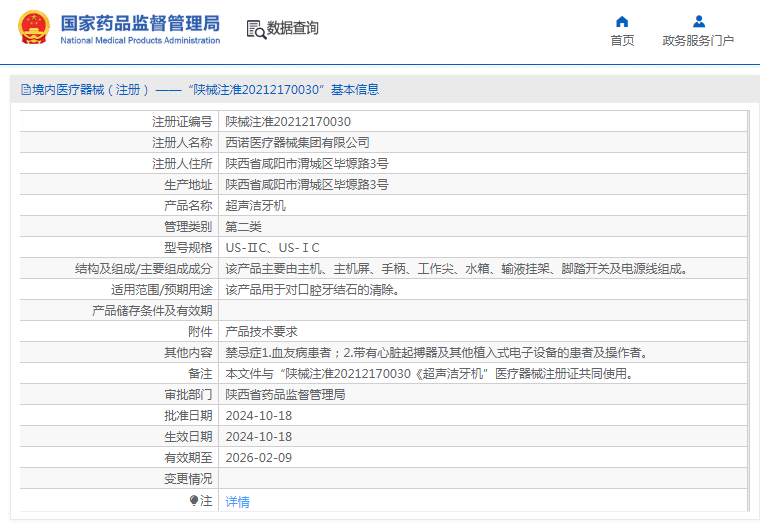The image size is (760, 525).
Task: Click the 产品技术要求 attachment entry
Action: point(261,332)
